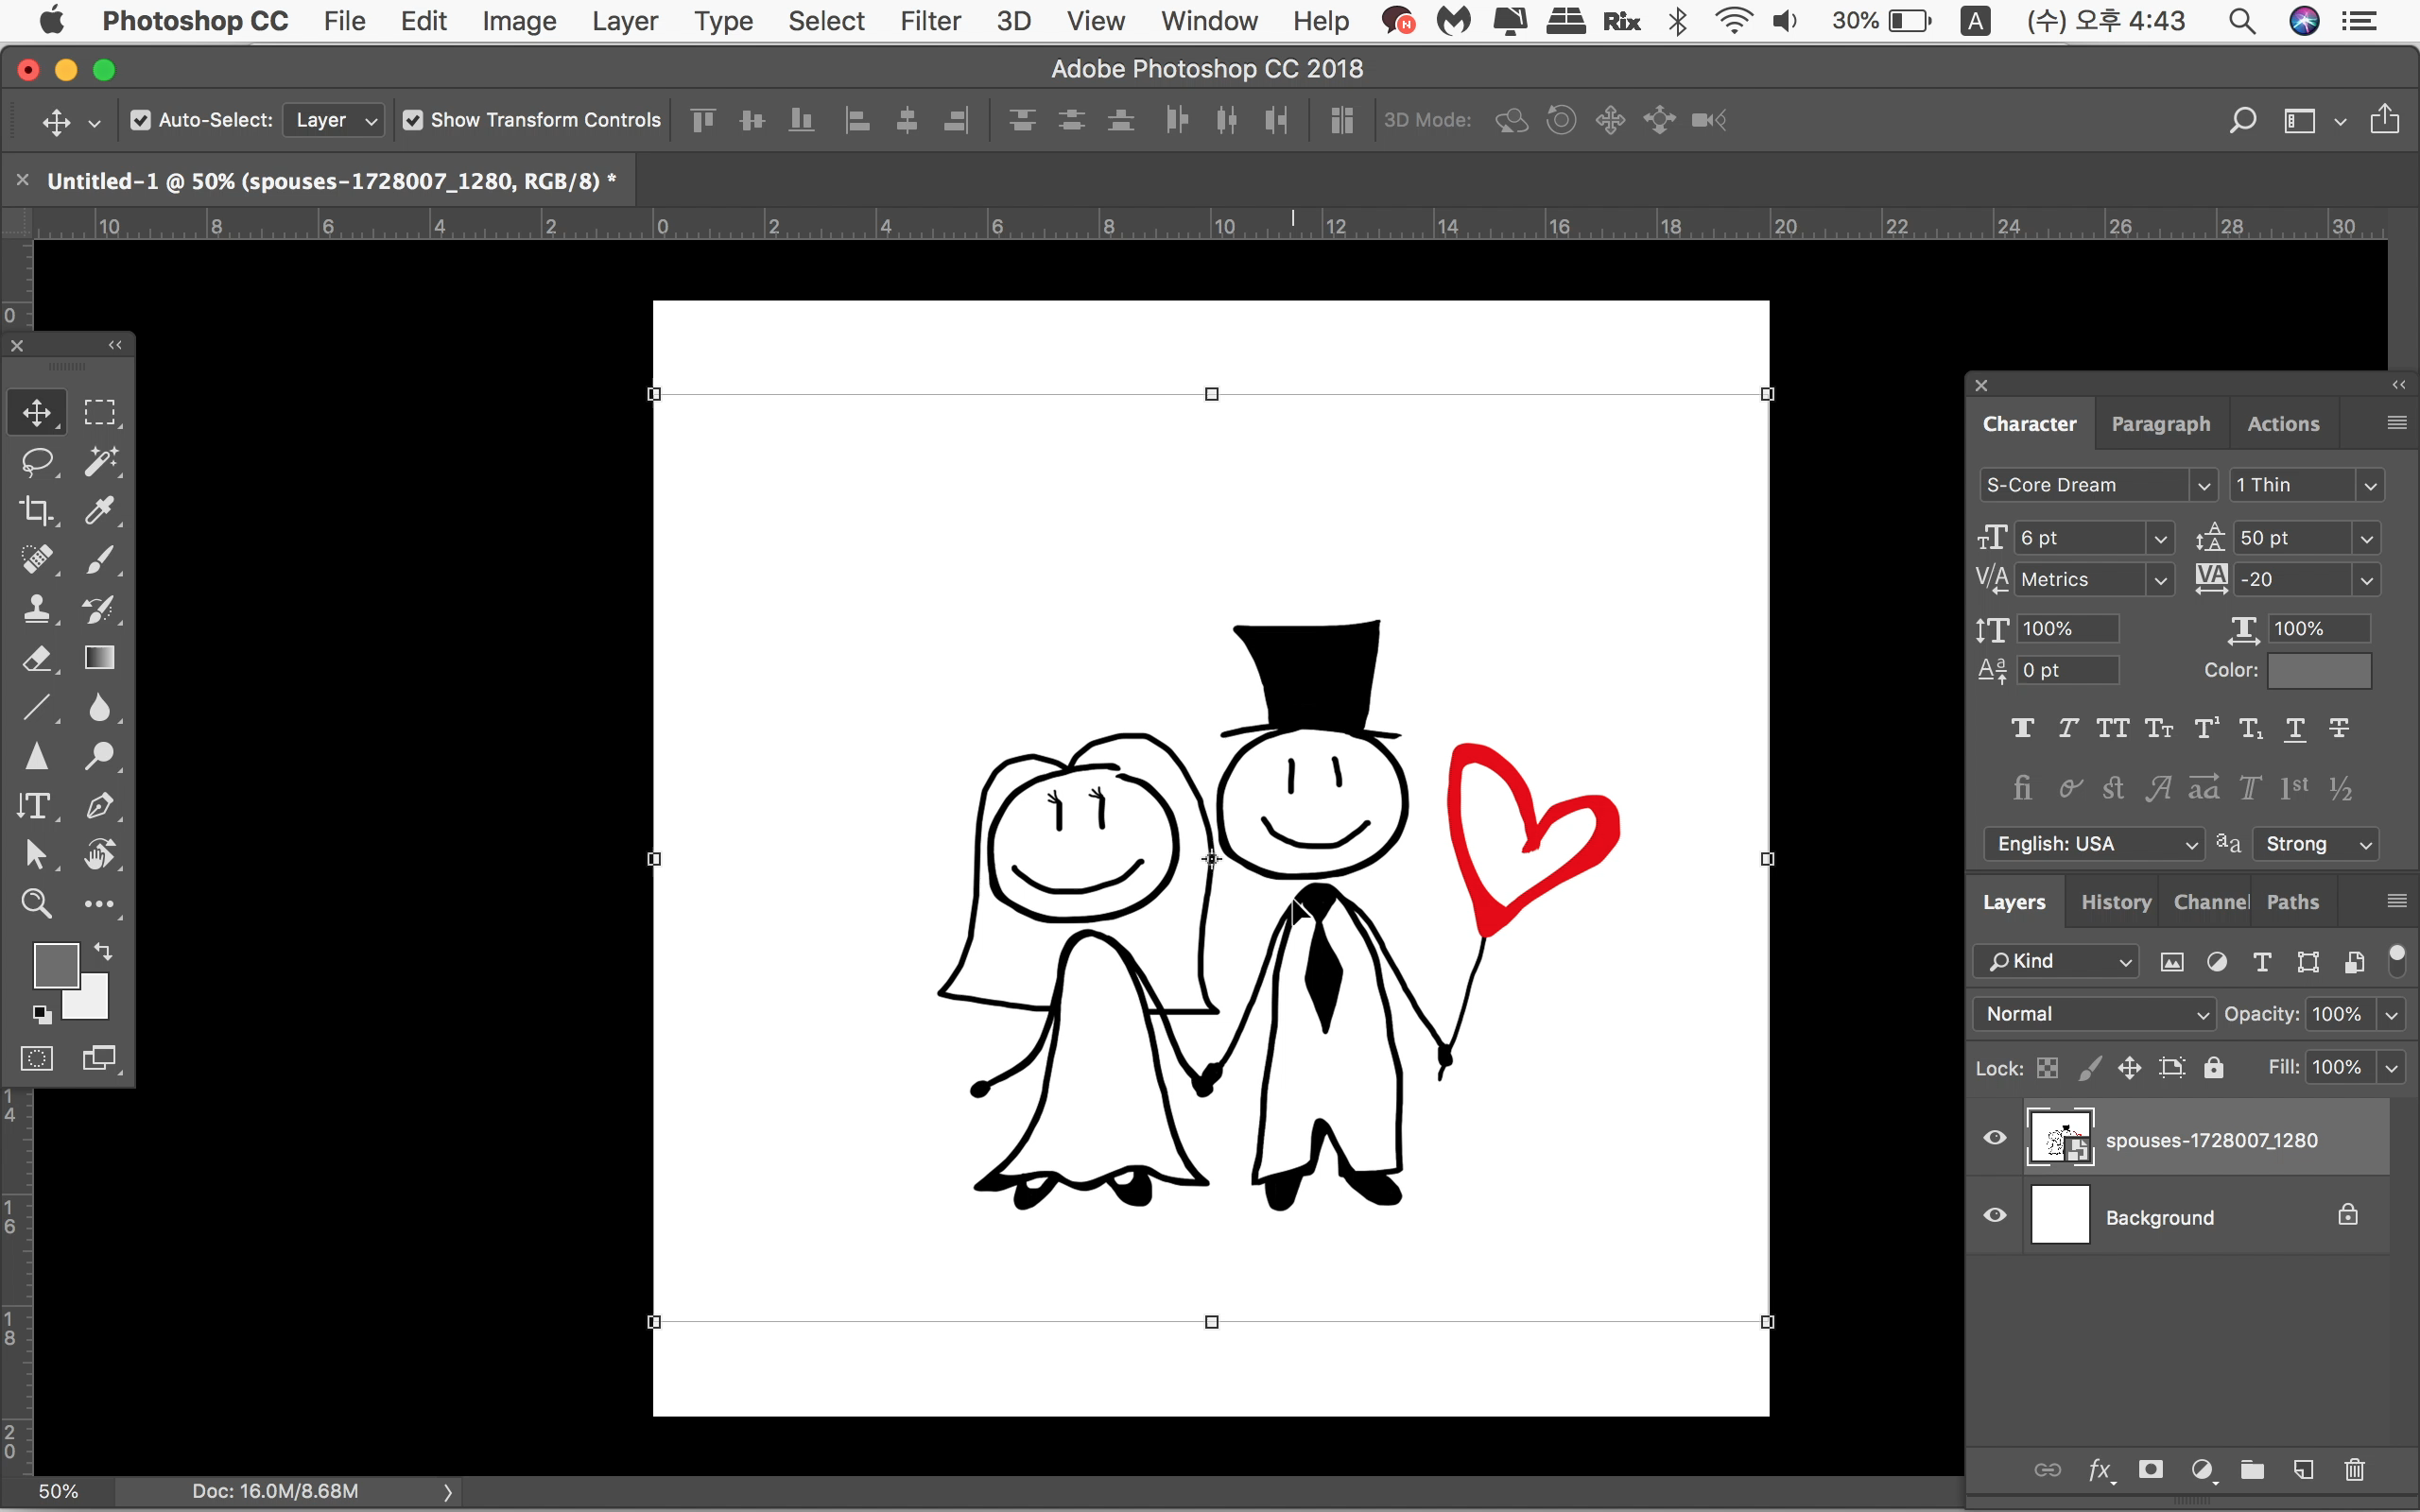
Task: Open the Filter menu
Action: [929, 21]
